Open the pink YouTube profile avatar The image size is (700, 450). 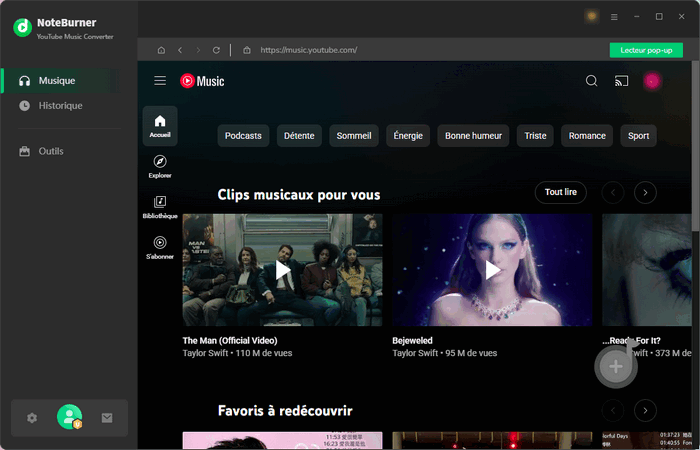click(x=652, y=81)
